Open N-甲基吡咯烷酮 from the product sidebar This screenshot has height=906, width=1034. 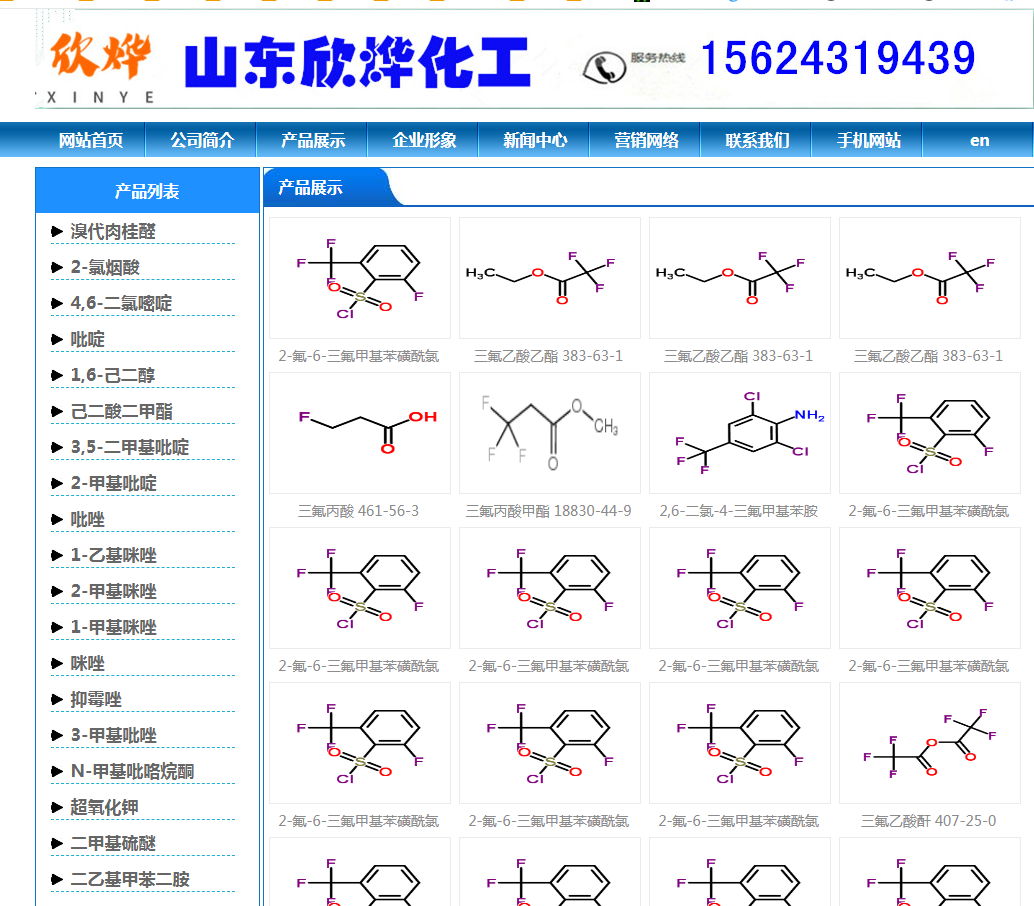132,772
